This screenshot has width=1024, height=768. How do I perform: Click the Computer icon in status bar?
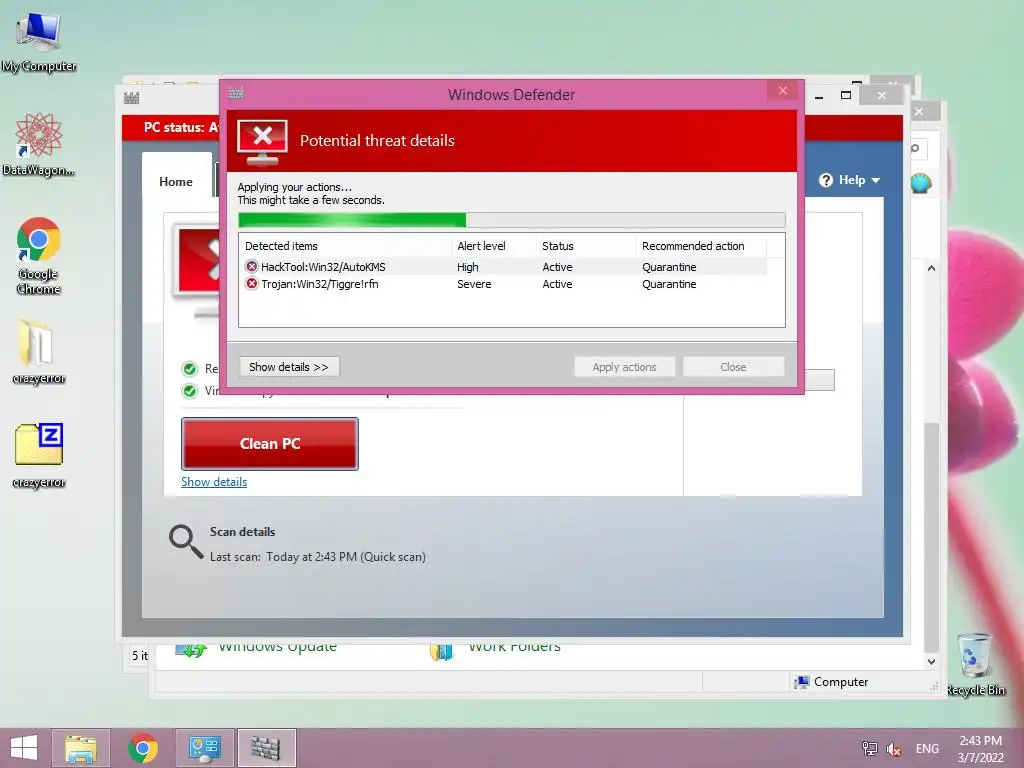point(801,682)
